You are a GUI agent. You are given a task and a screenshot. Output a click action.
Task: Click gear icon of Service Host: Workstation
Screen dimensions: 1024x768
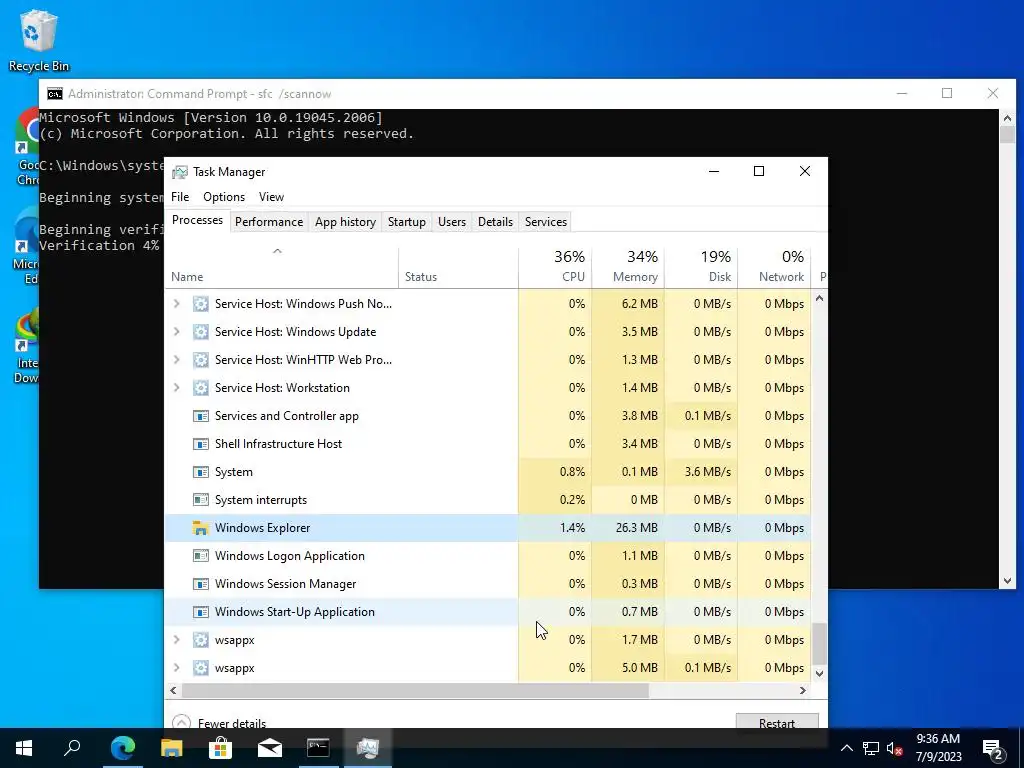point(200,388)
